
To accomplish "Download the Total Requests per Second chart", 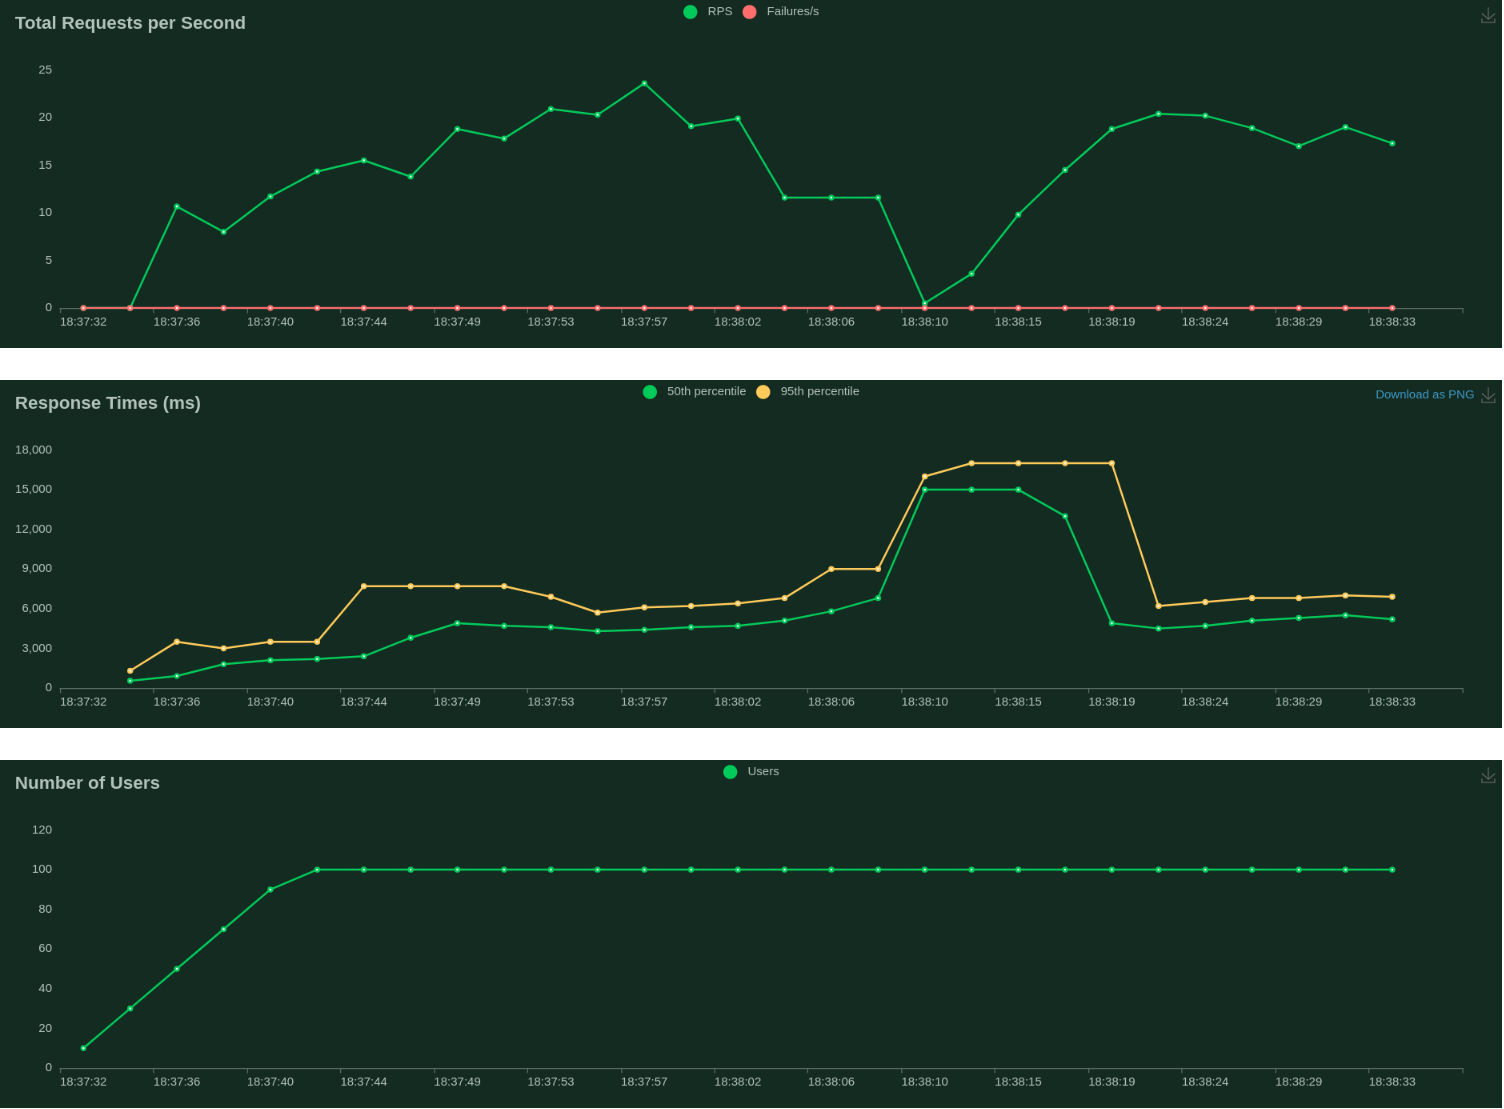I will click(1488, 16).
